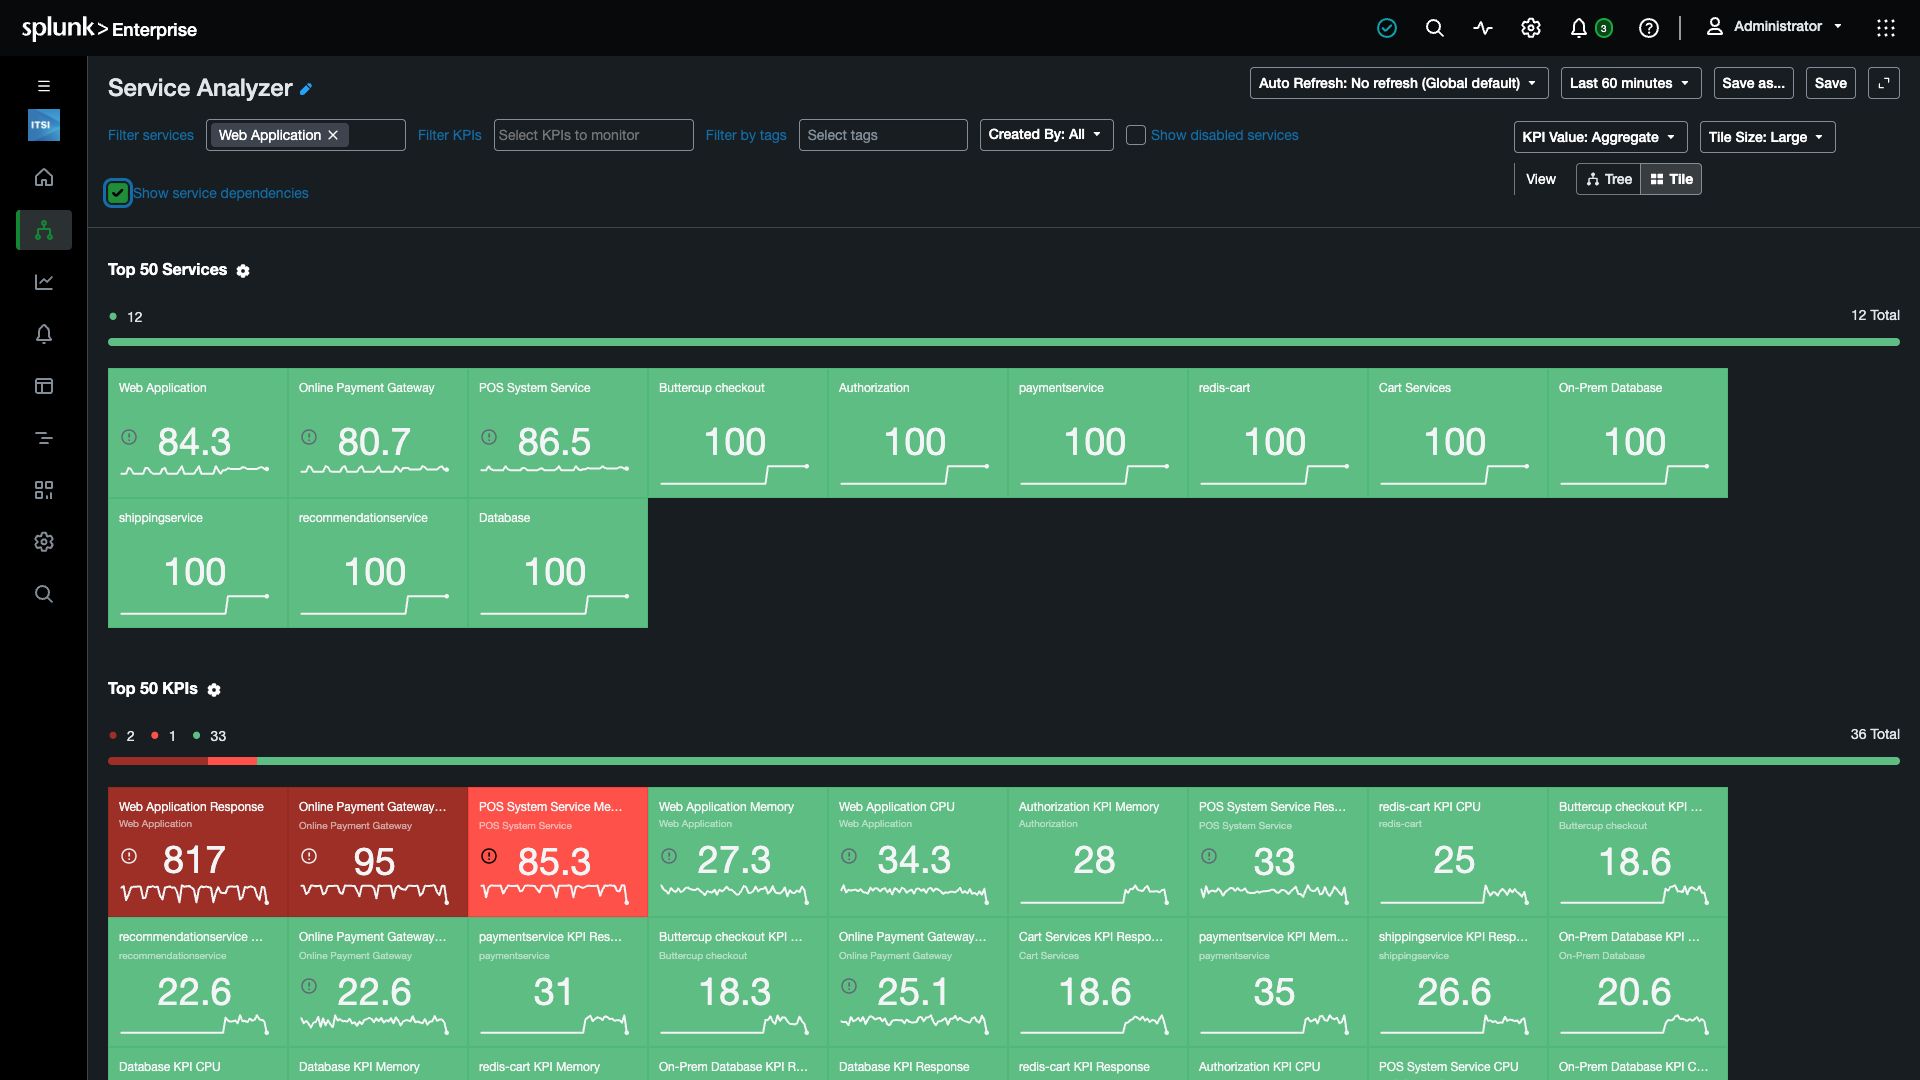Click the dark red KPI status bar segment
The height and width of the screenshot is (1080, 1920).
point(158,761)
